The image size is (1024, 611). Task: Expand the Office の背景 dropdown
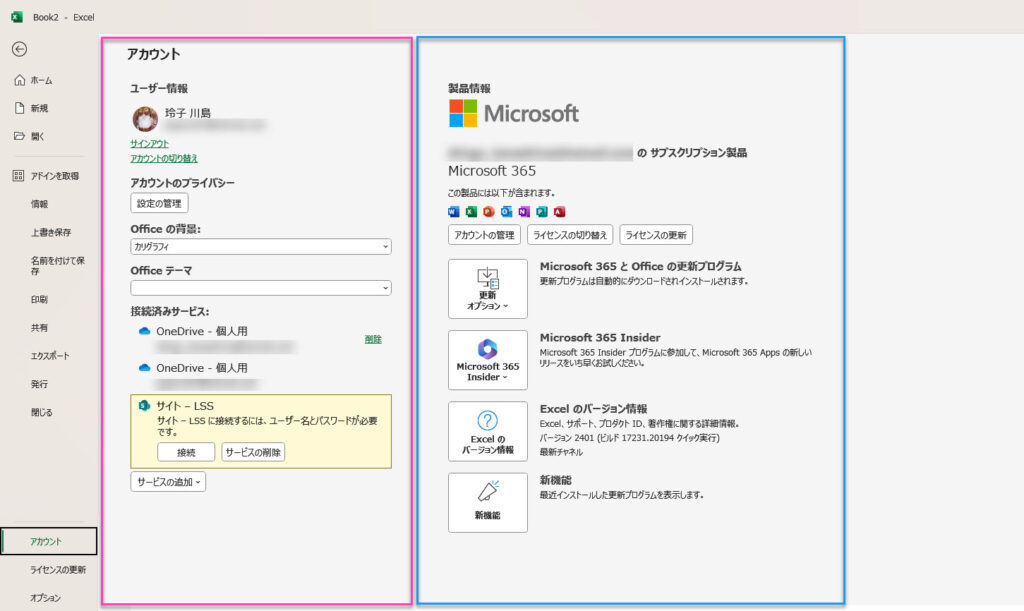pyautogui.click(x=260, y=246)
